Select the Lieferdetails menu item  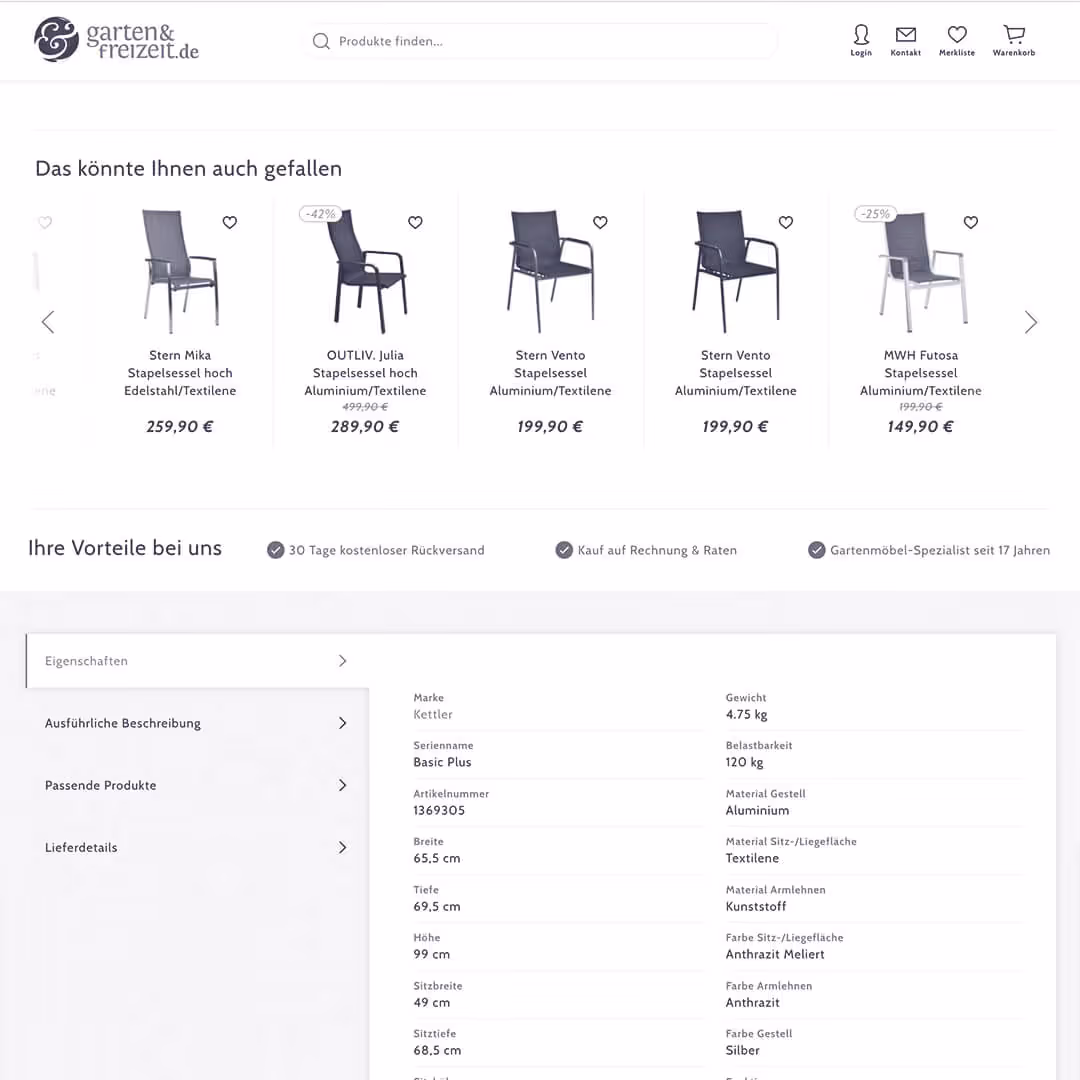pos(81,847)
